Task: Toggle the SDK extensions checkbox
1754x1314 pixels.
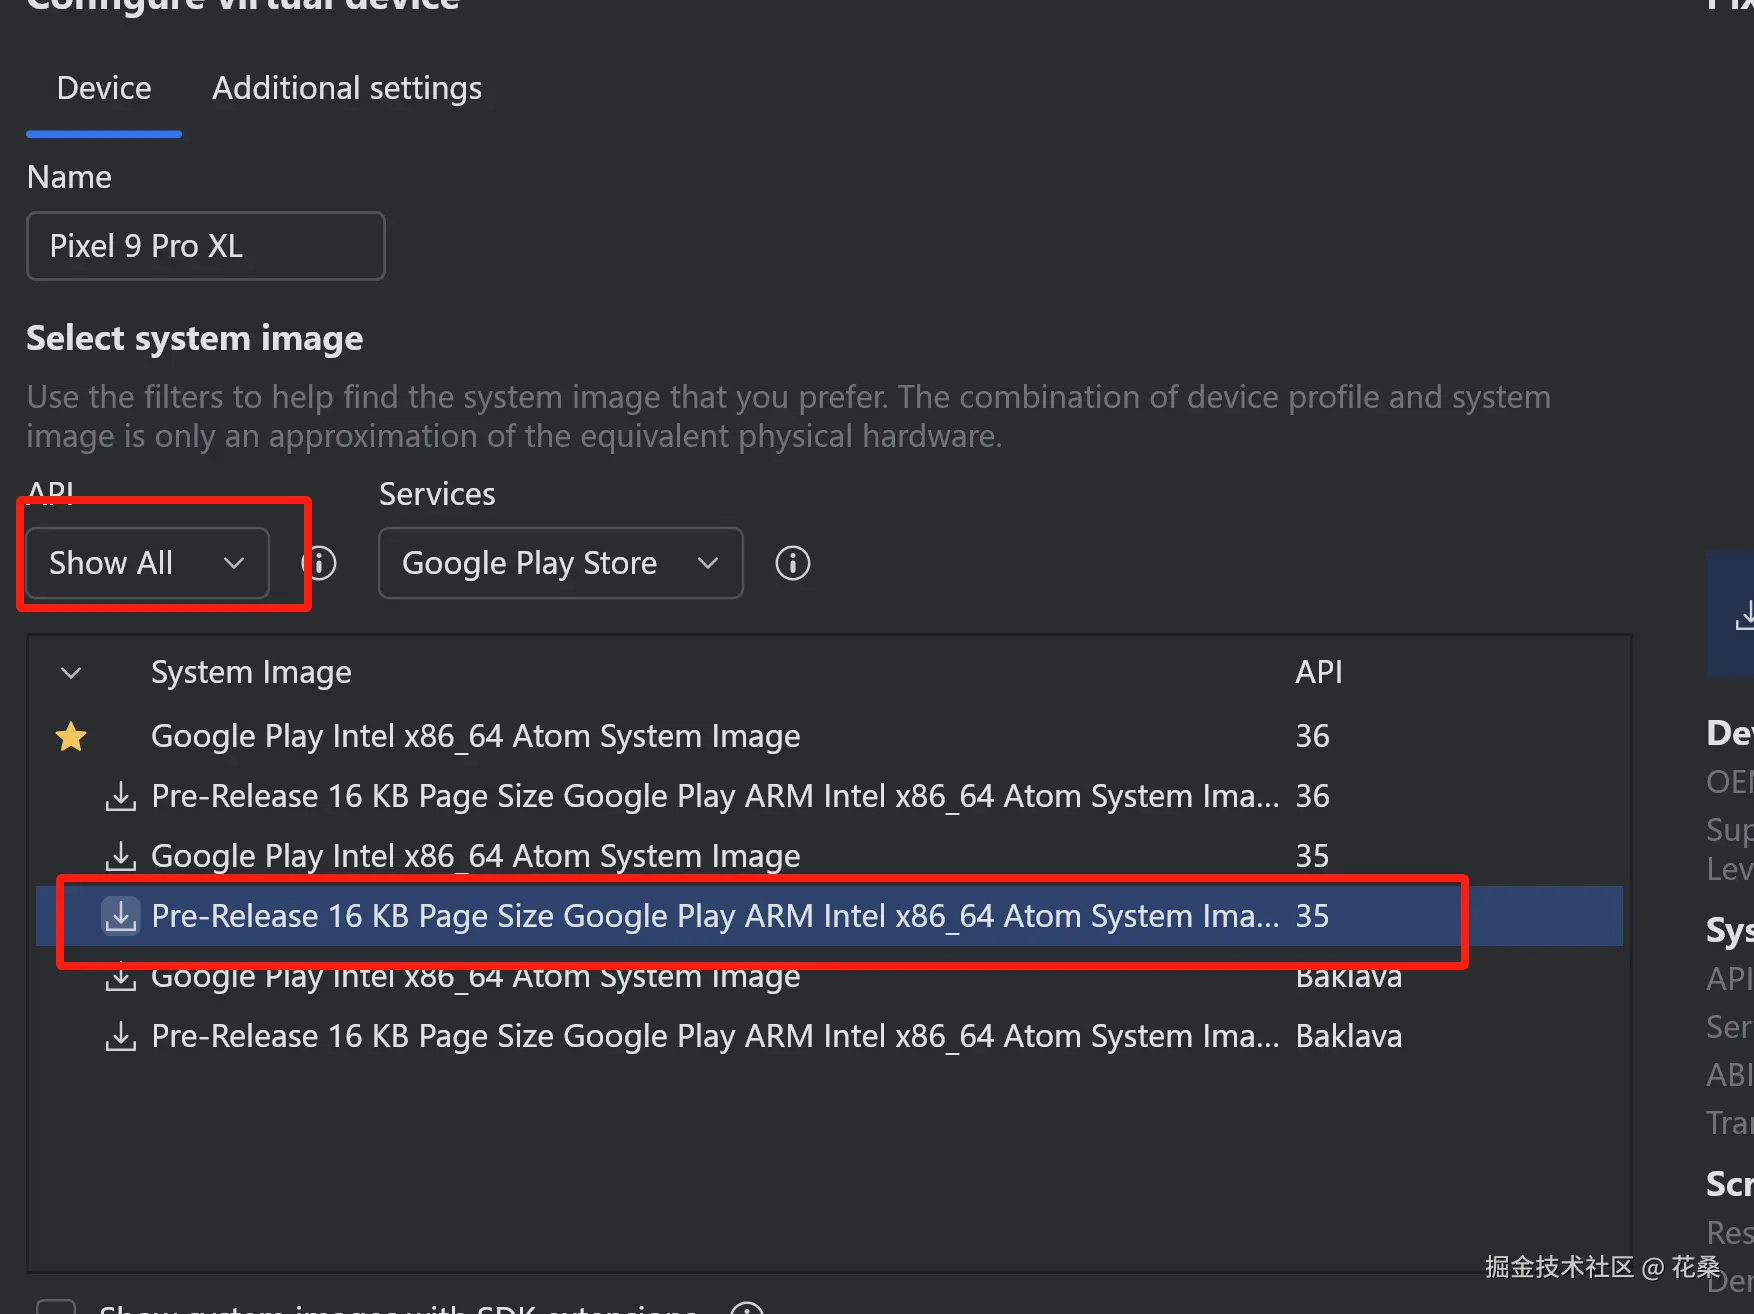Action: point(56,1306)
